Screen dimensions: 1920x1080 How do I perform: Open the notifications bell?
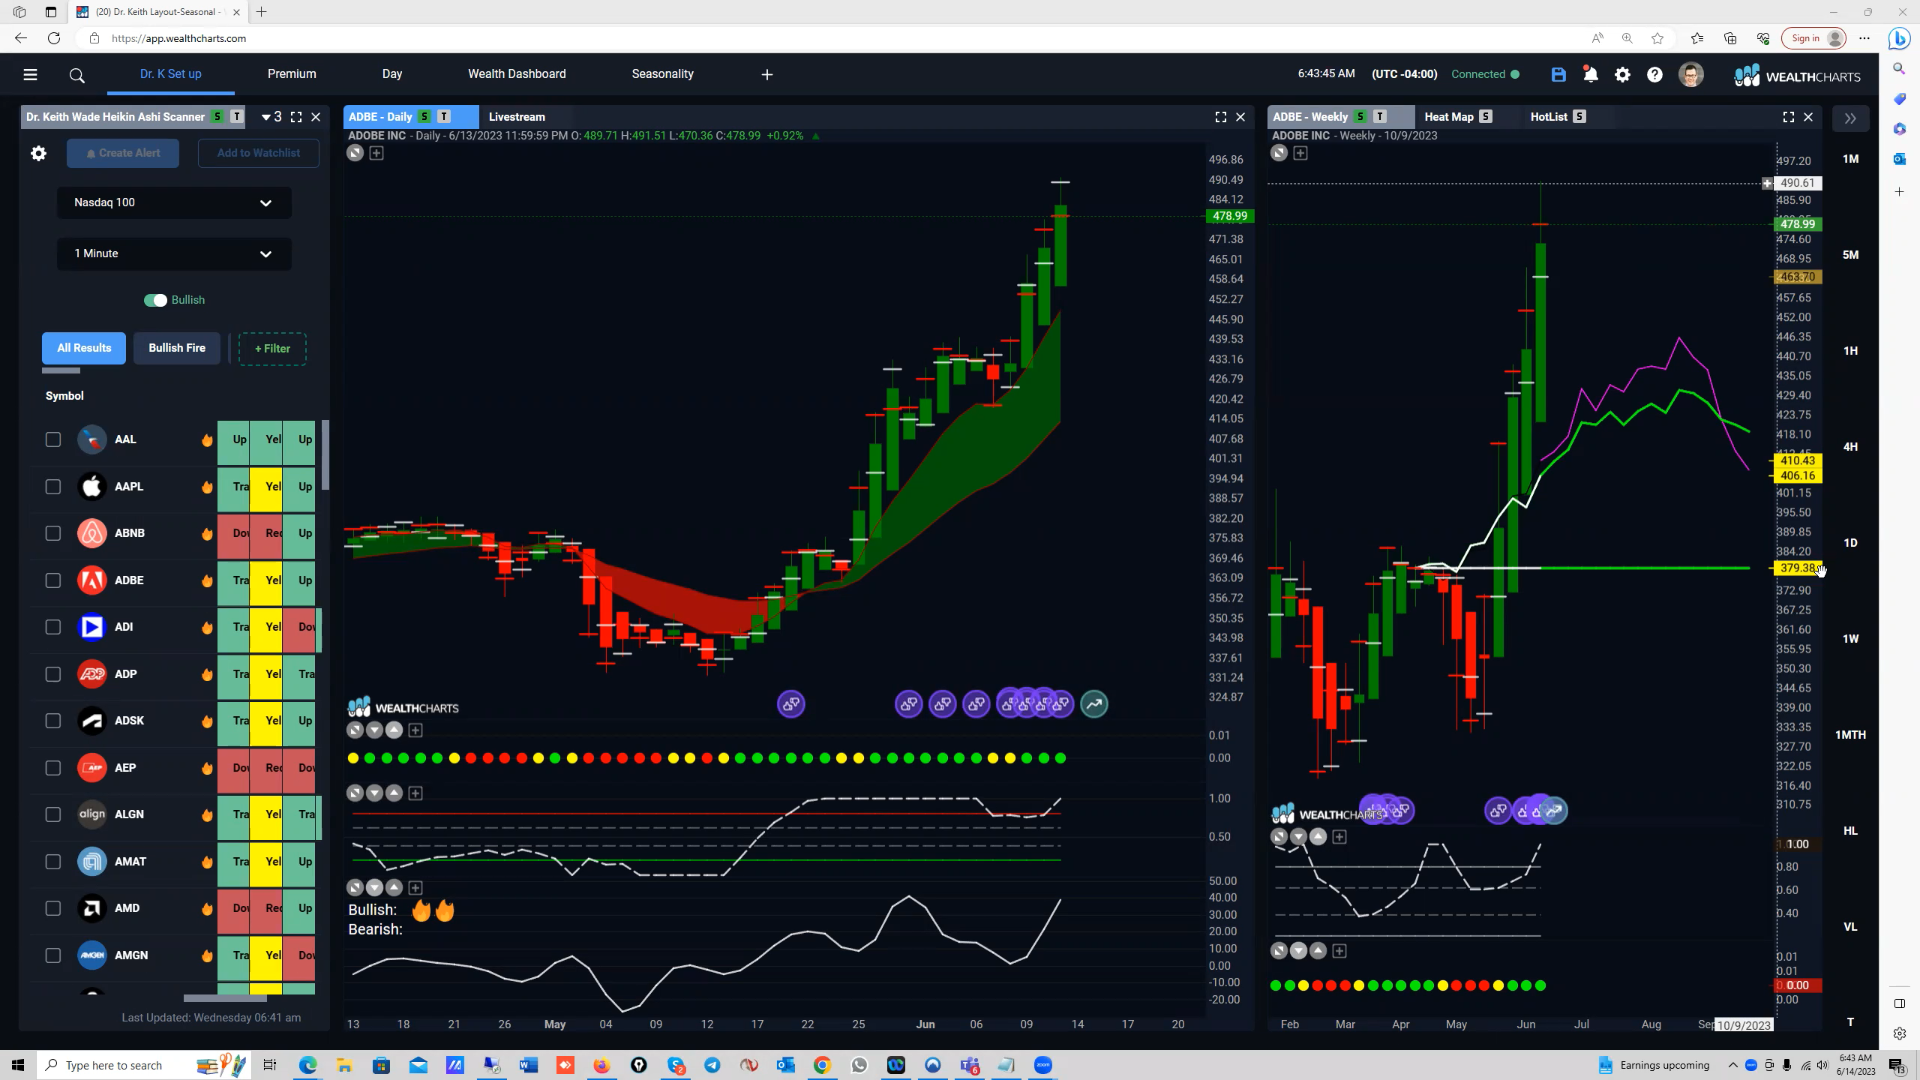click(1590, 74)
